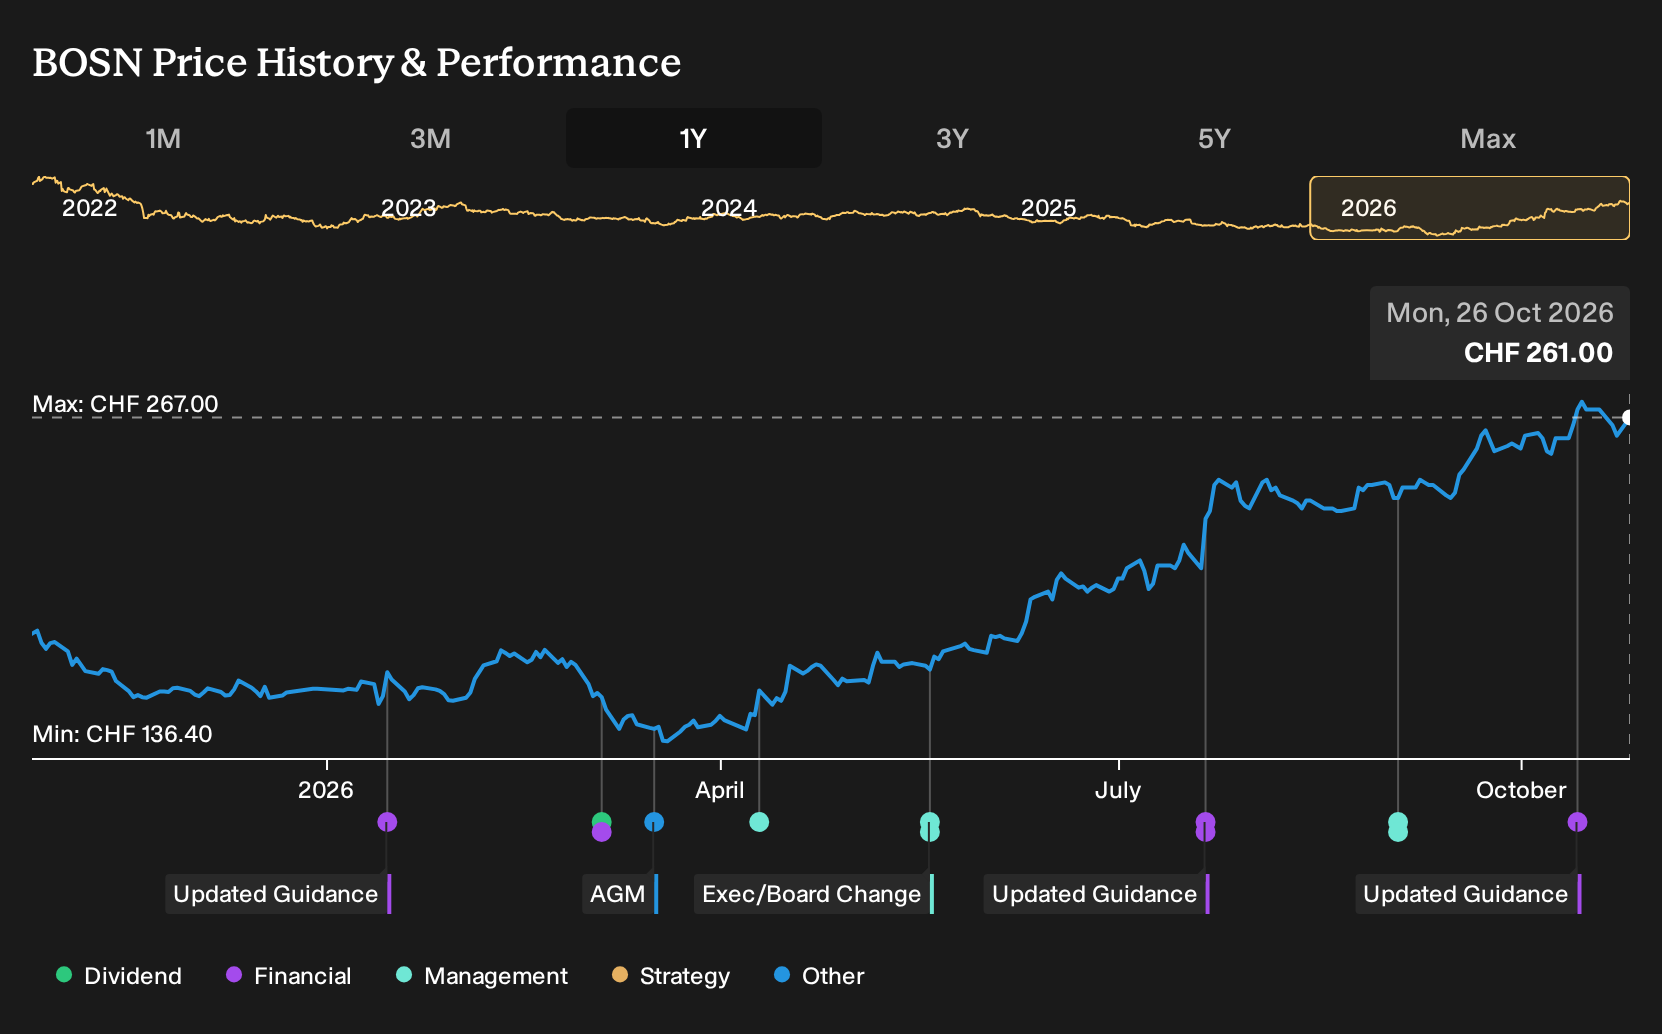Click the 2024 year in the overview timeline
The image size is (1662, 1034).
(x=729, y=208)
